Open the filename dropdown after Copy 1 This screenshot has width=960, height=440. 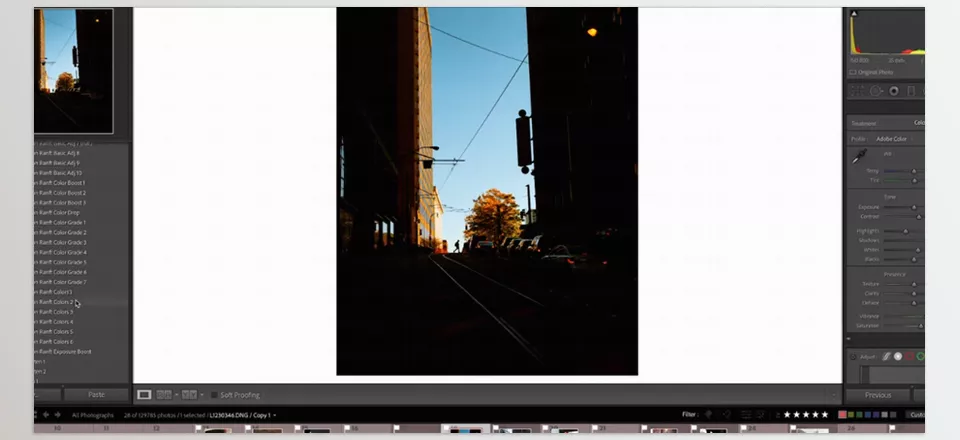(275, 415)
